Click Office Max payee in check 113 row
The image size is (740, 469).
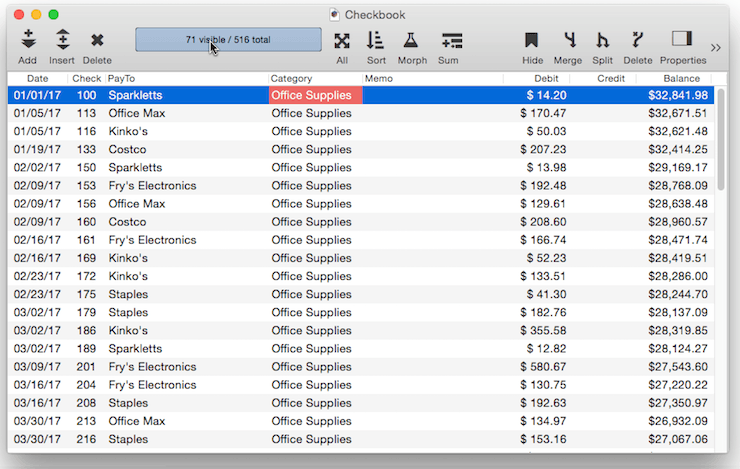click(x=137, y=113)
